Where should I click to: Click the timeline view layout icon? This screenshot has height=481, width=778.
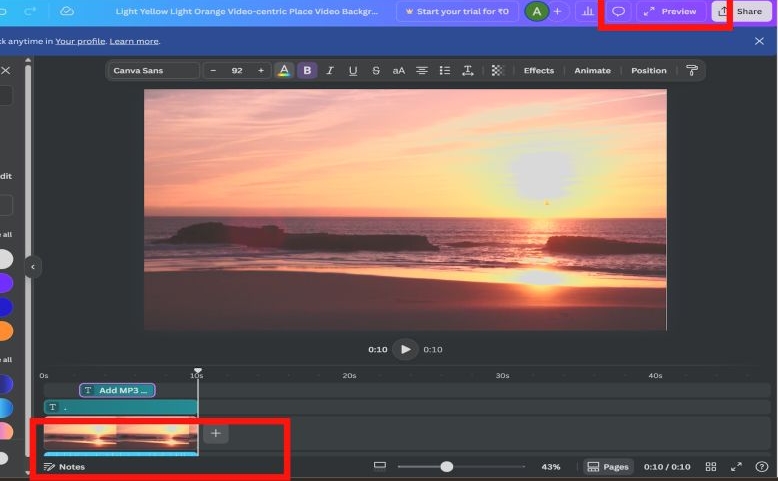[380, 466]
